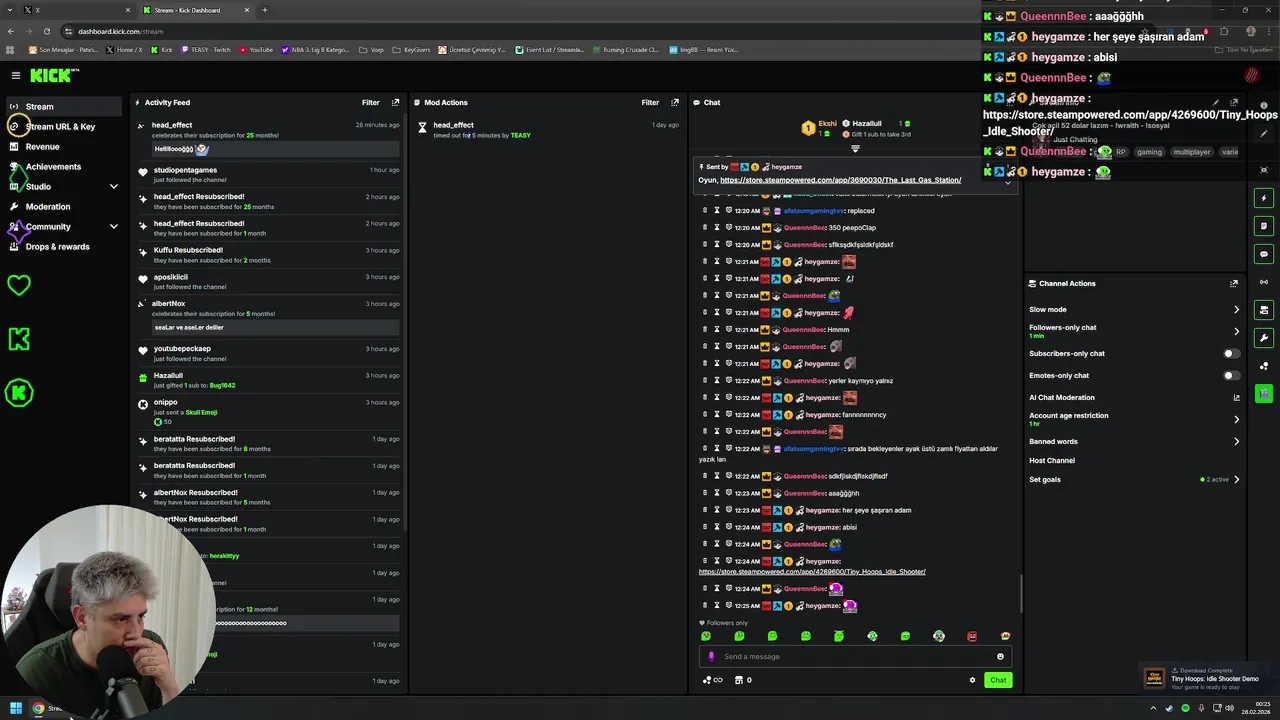Open Revenue in the sidebar
The image size is (1280, 720).
click(63, 147)
